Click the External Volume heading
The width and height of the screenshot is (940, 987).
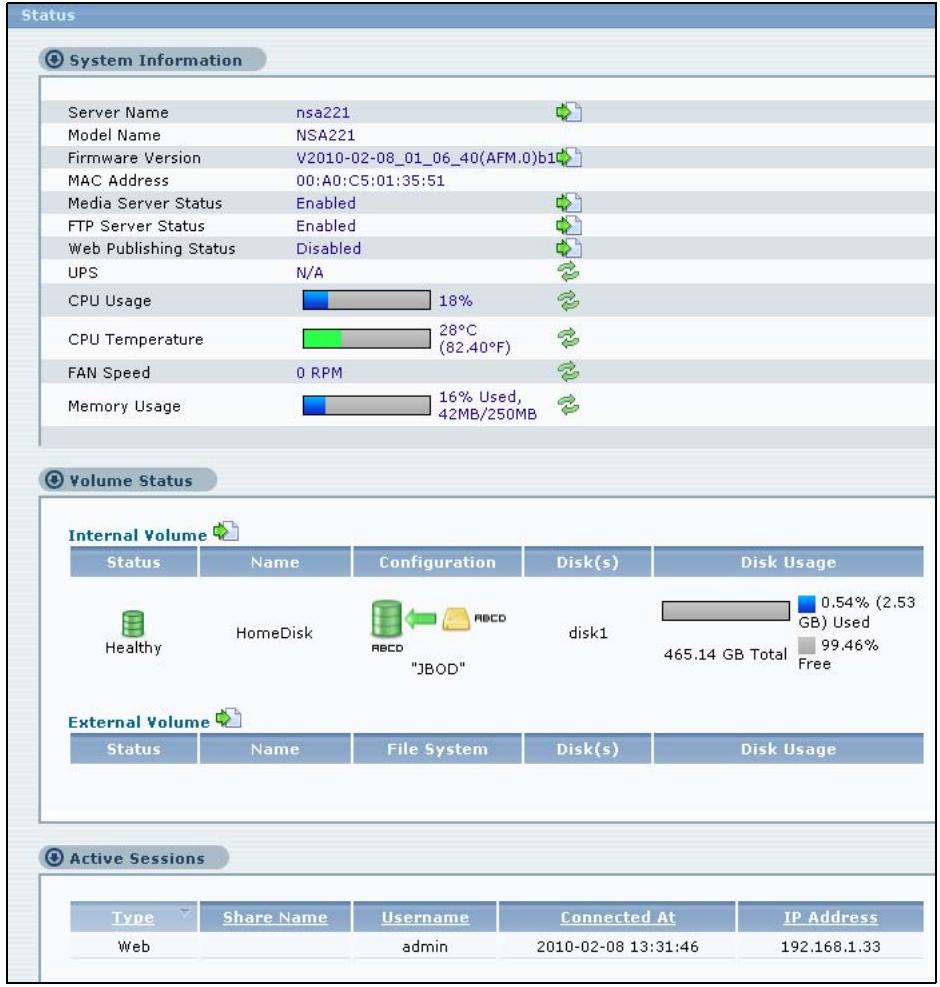[x=139, y=722]
